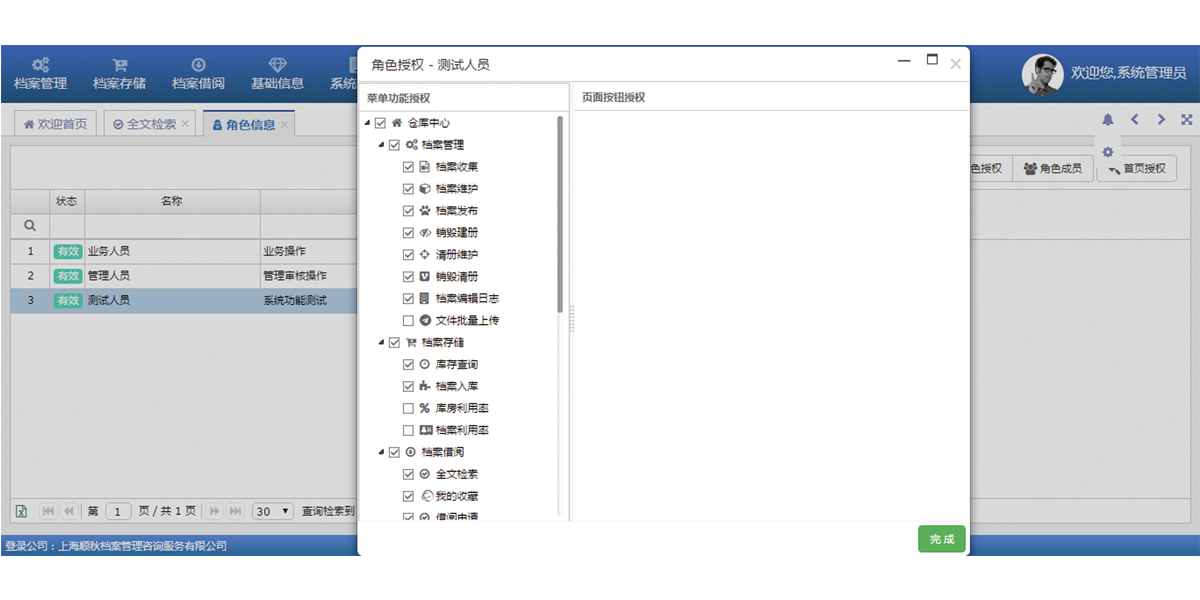The image size is (1200, 600).
Task: Collapse the 档案存储 tree node arrow
Action: 381,343
